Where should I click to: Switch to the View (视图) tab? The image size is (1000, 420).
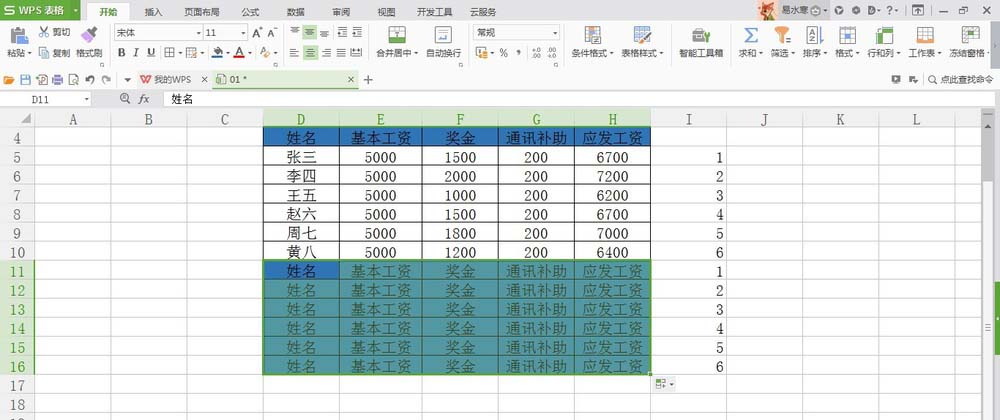[386, 12]
